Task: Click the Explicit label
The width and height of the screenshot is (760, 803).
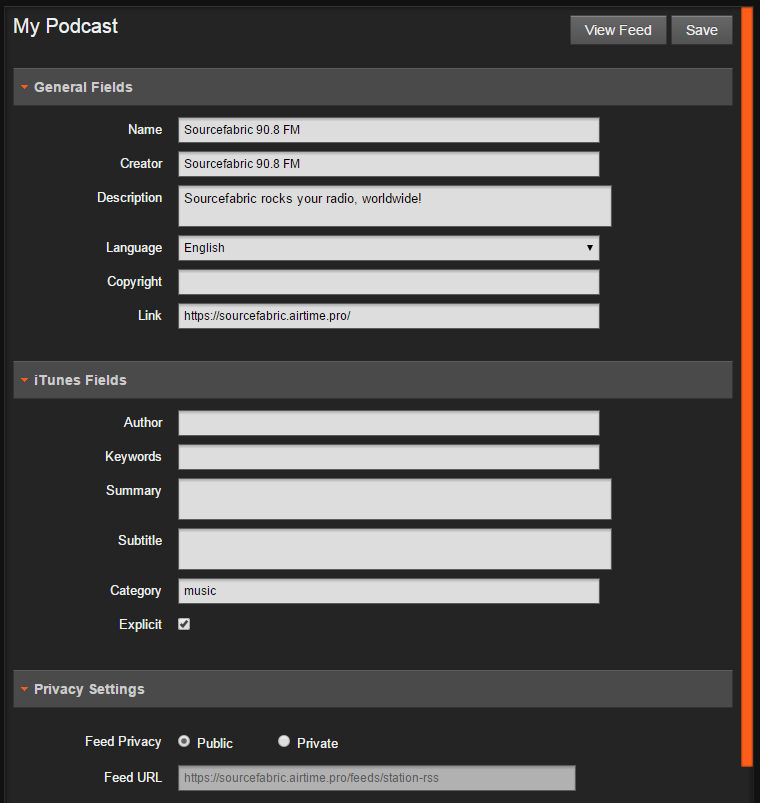Action: click(140, 624)
